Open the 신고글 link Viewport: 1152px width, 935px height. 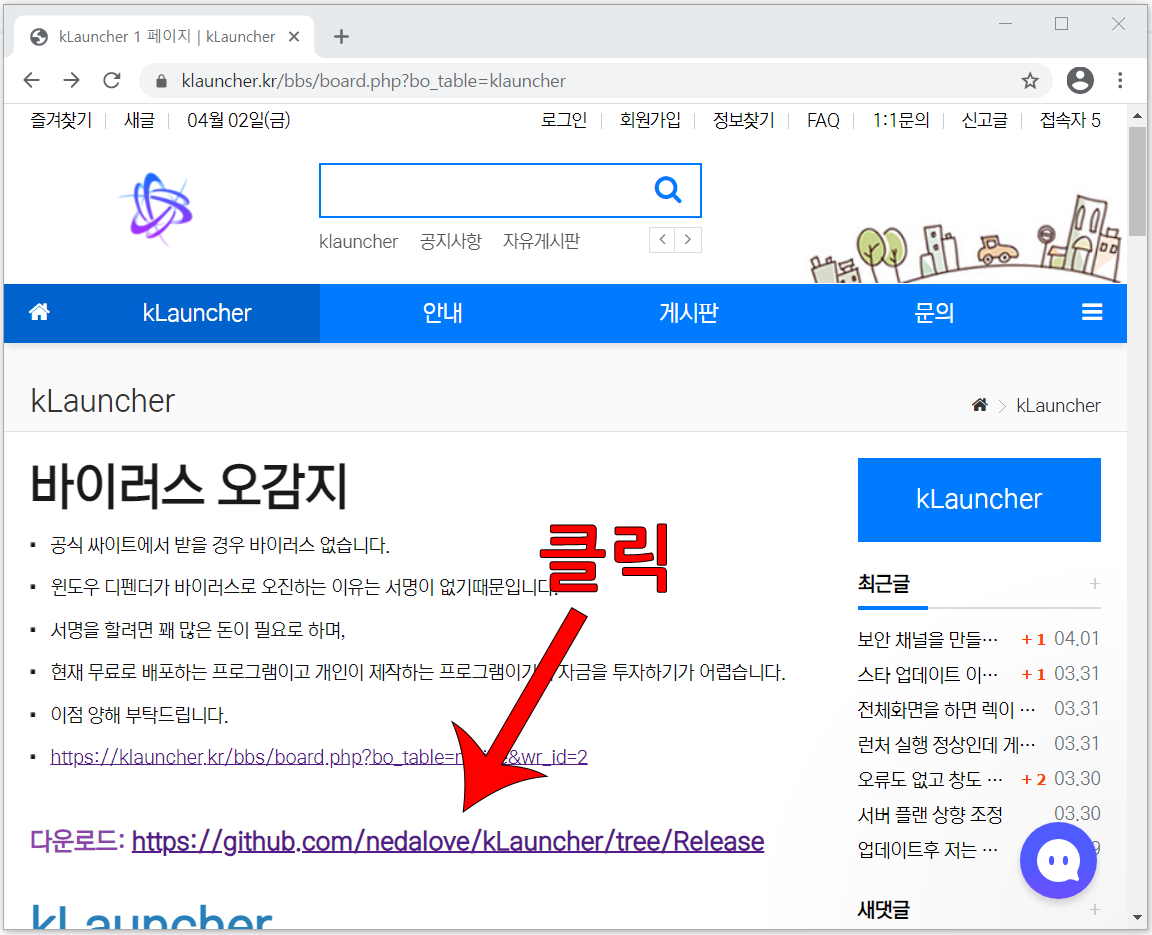pos(984,120)
